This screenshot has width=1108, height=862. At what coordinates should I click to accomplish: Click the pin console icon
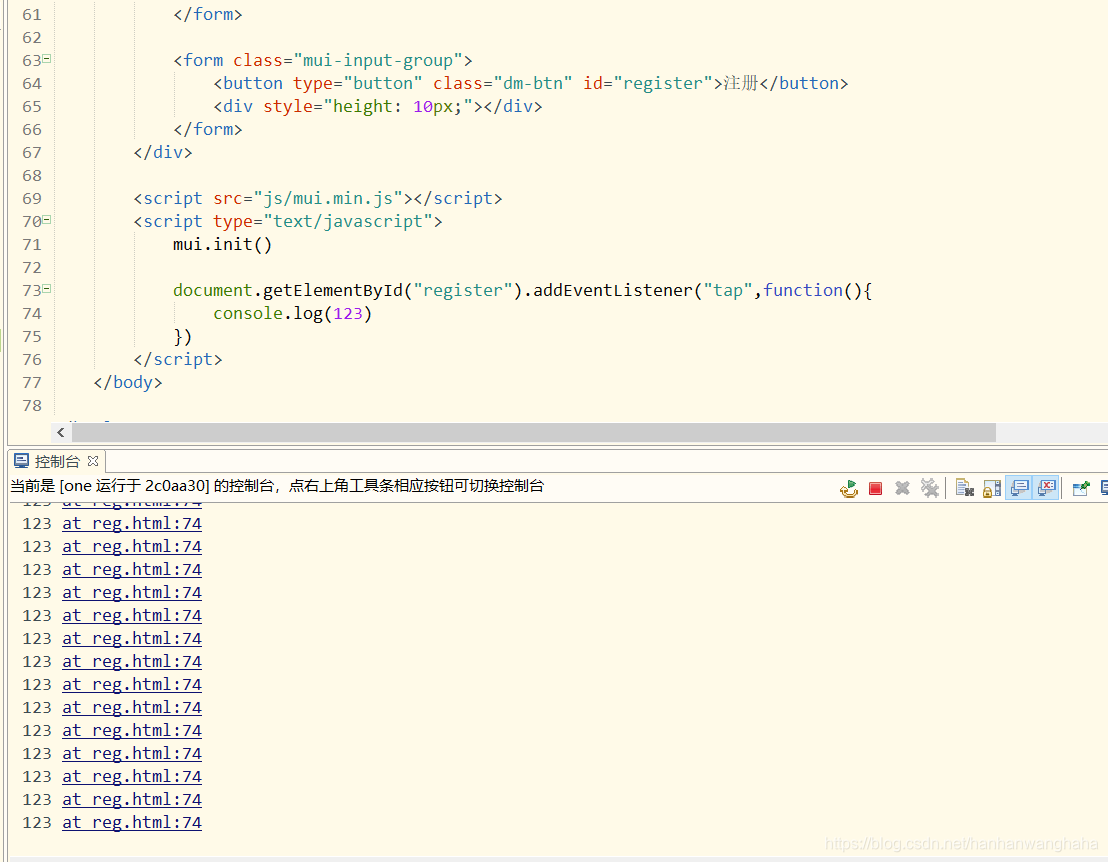[x=1081, y=488]
